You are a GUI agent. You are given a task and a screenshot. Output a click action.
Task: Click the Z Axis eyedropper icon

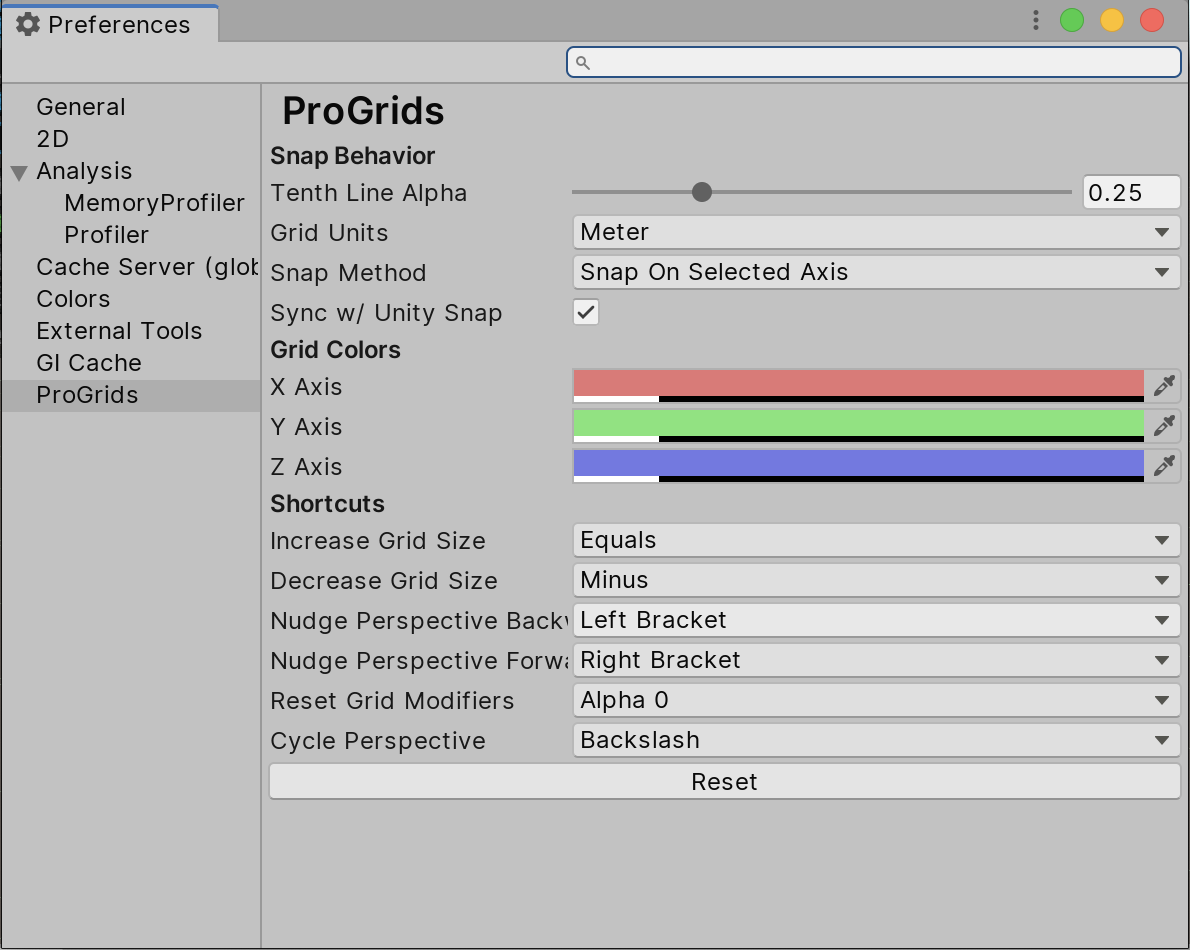tap(1163, 466)
